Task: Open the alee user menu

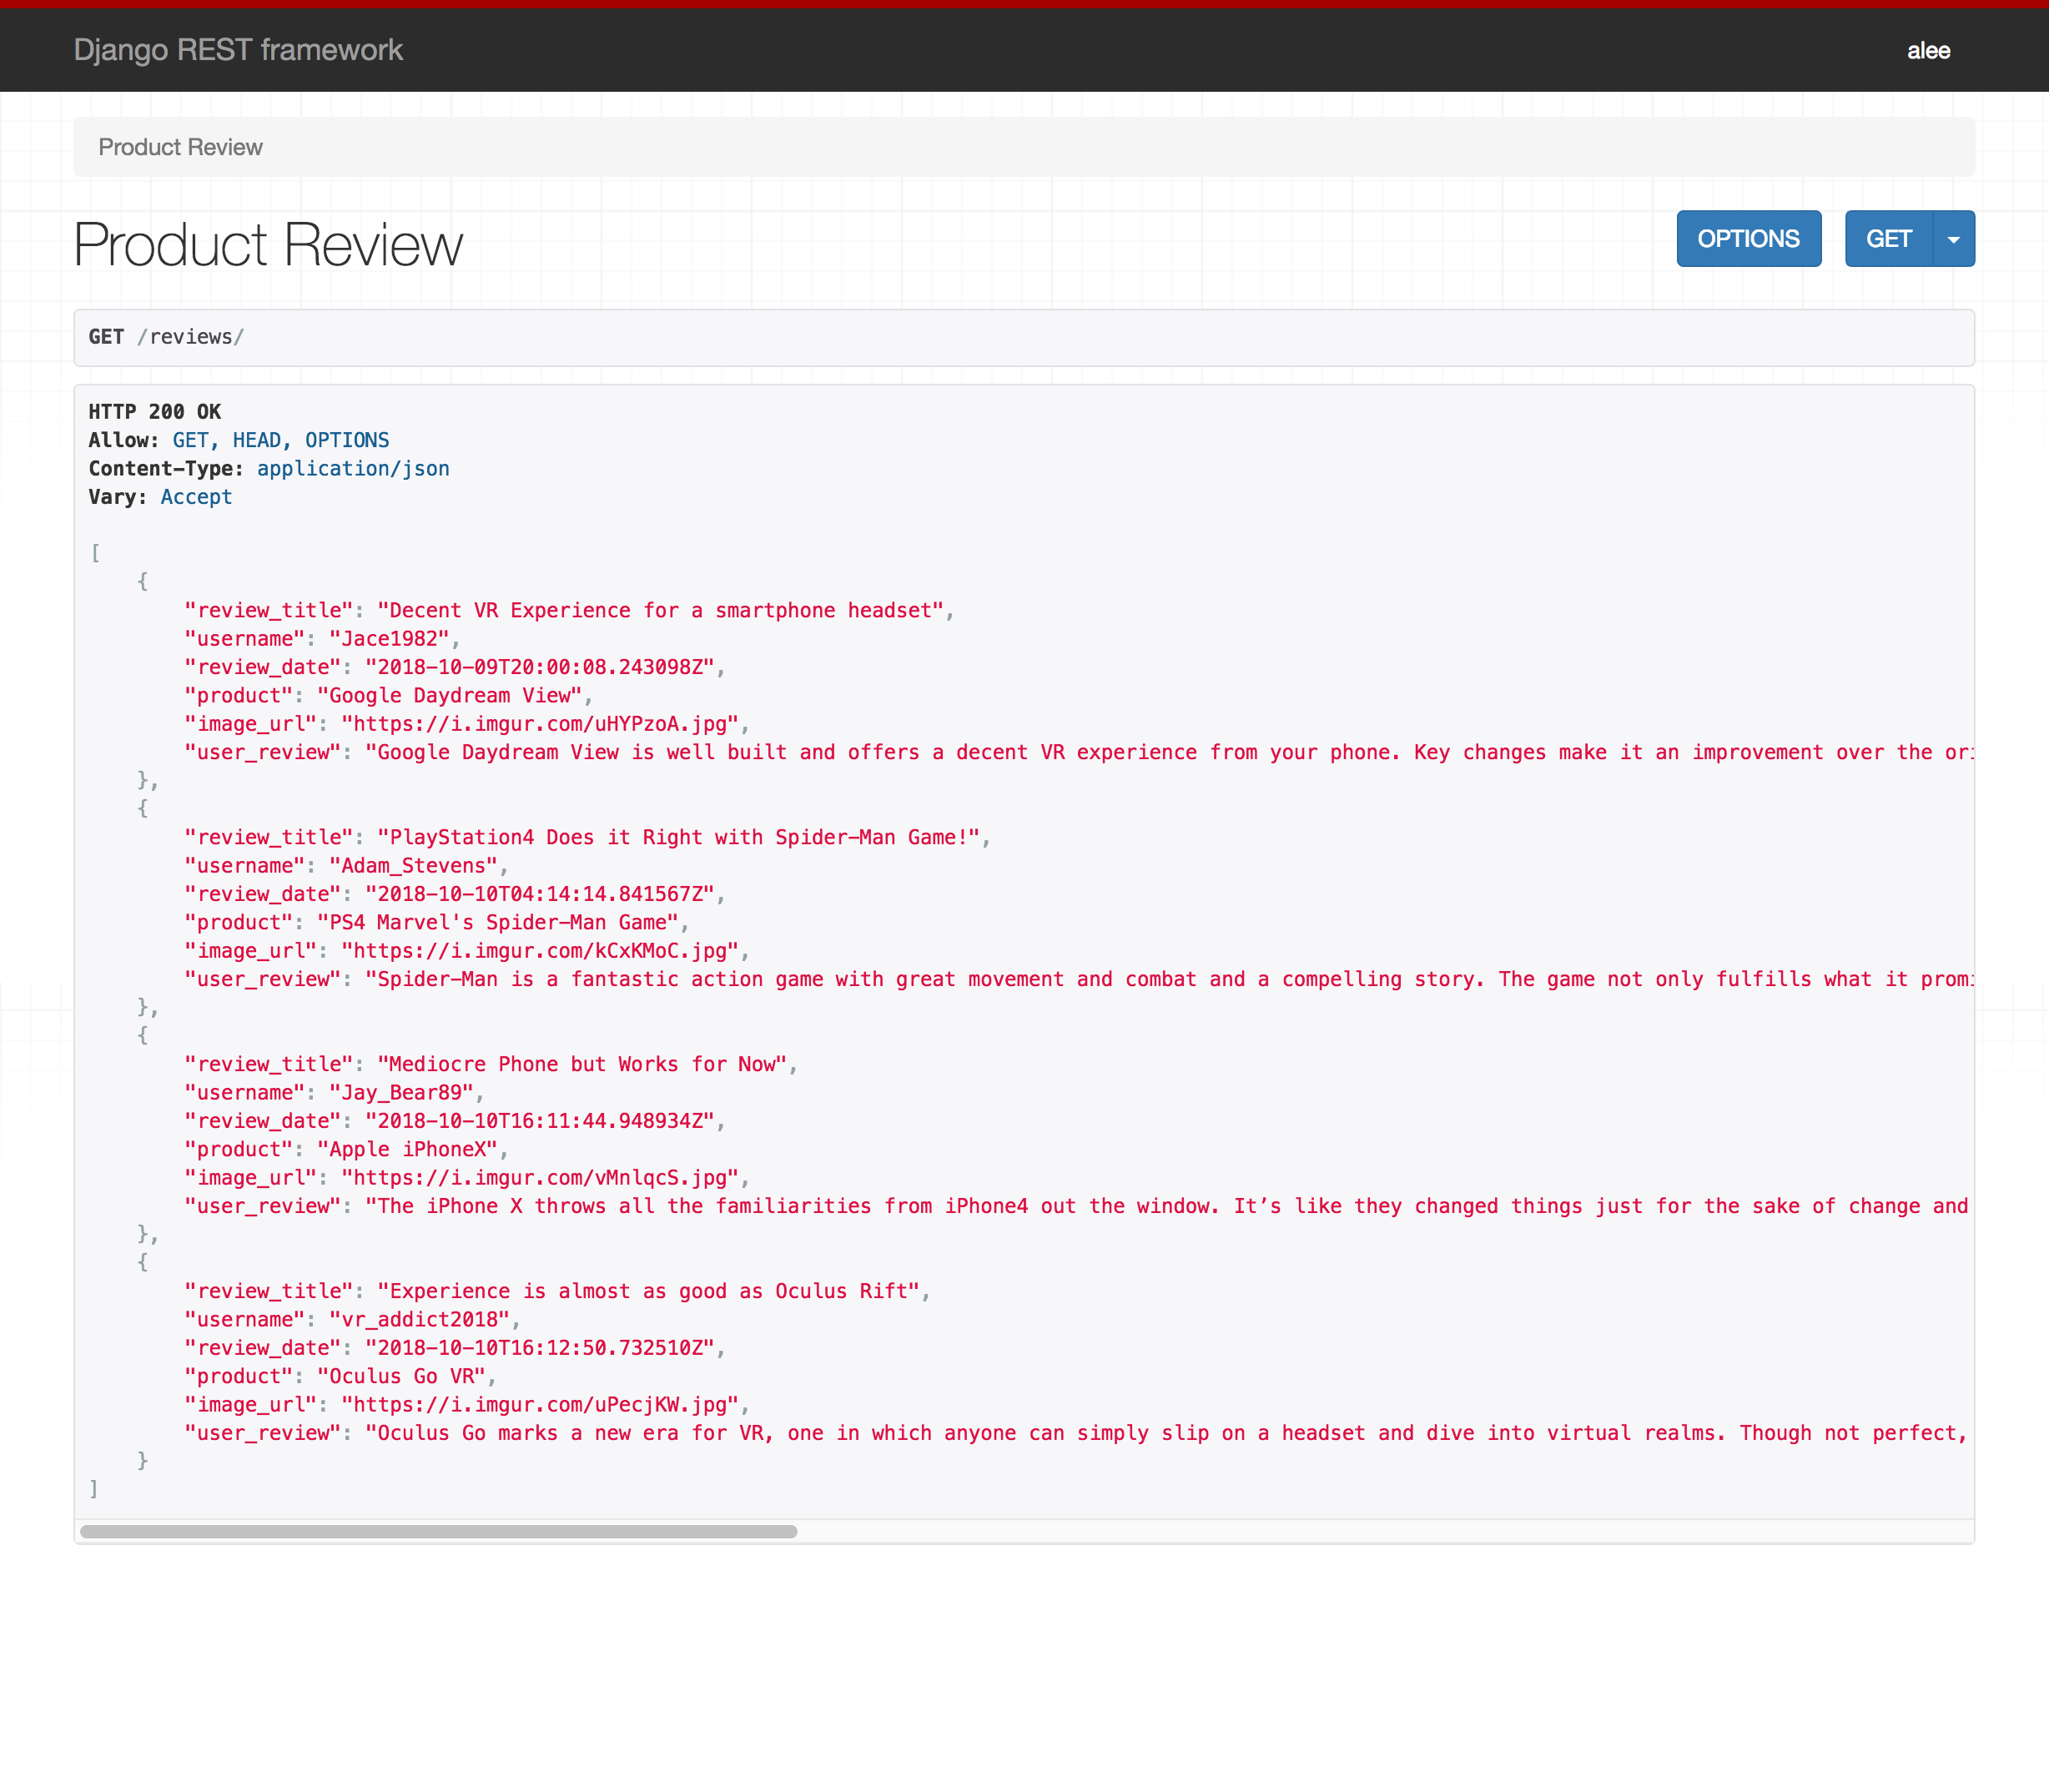Action: pyautogui.click(x=1927, y=51)
